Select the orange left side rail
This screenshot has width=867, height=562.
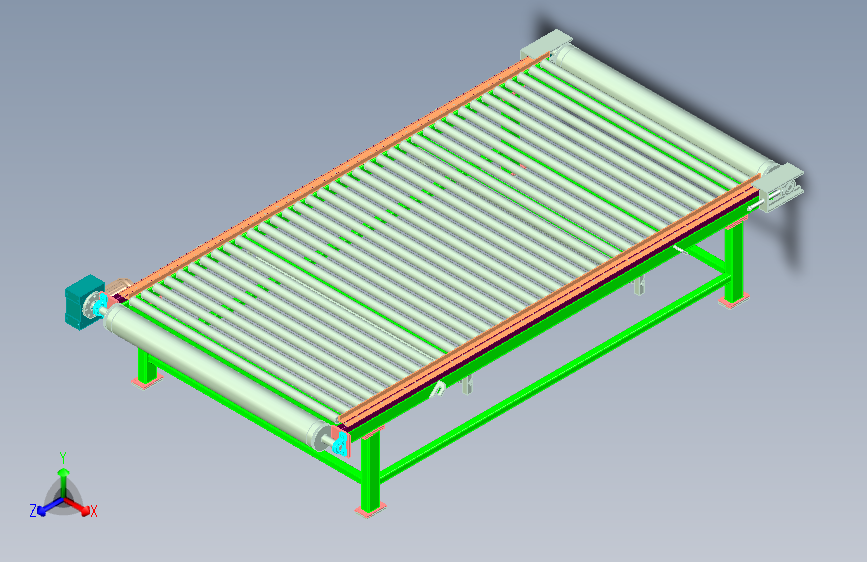point(336,173)
